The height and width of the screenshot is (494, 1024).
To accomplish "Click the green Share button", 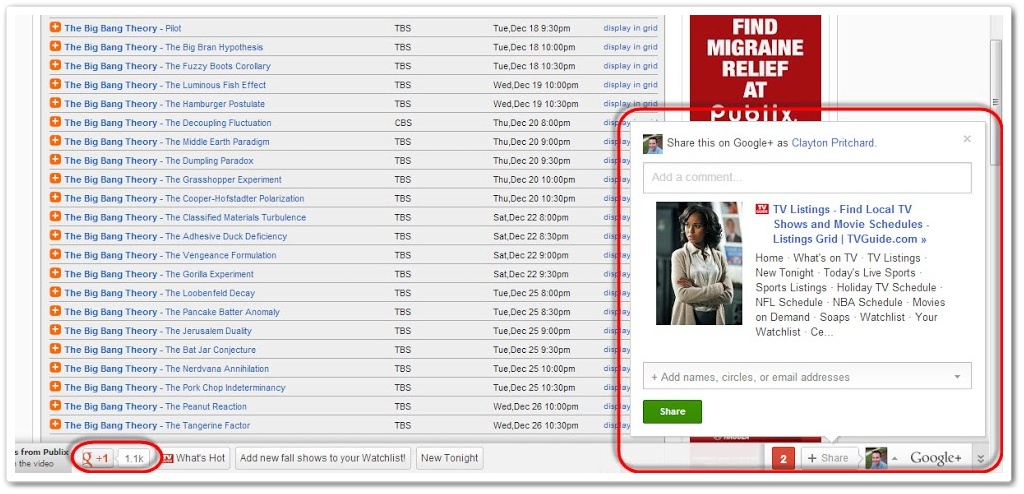I will click(x=672, y=412).
